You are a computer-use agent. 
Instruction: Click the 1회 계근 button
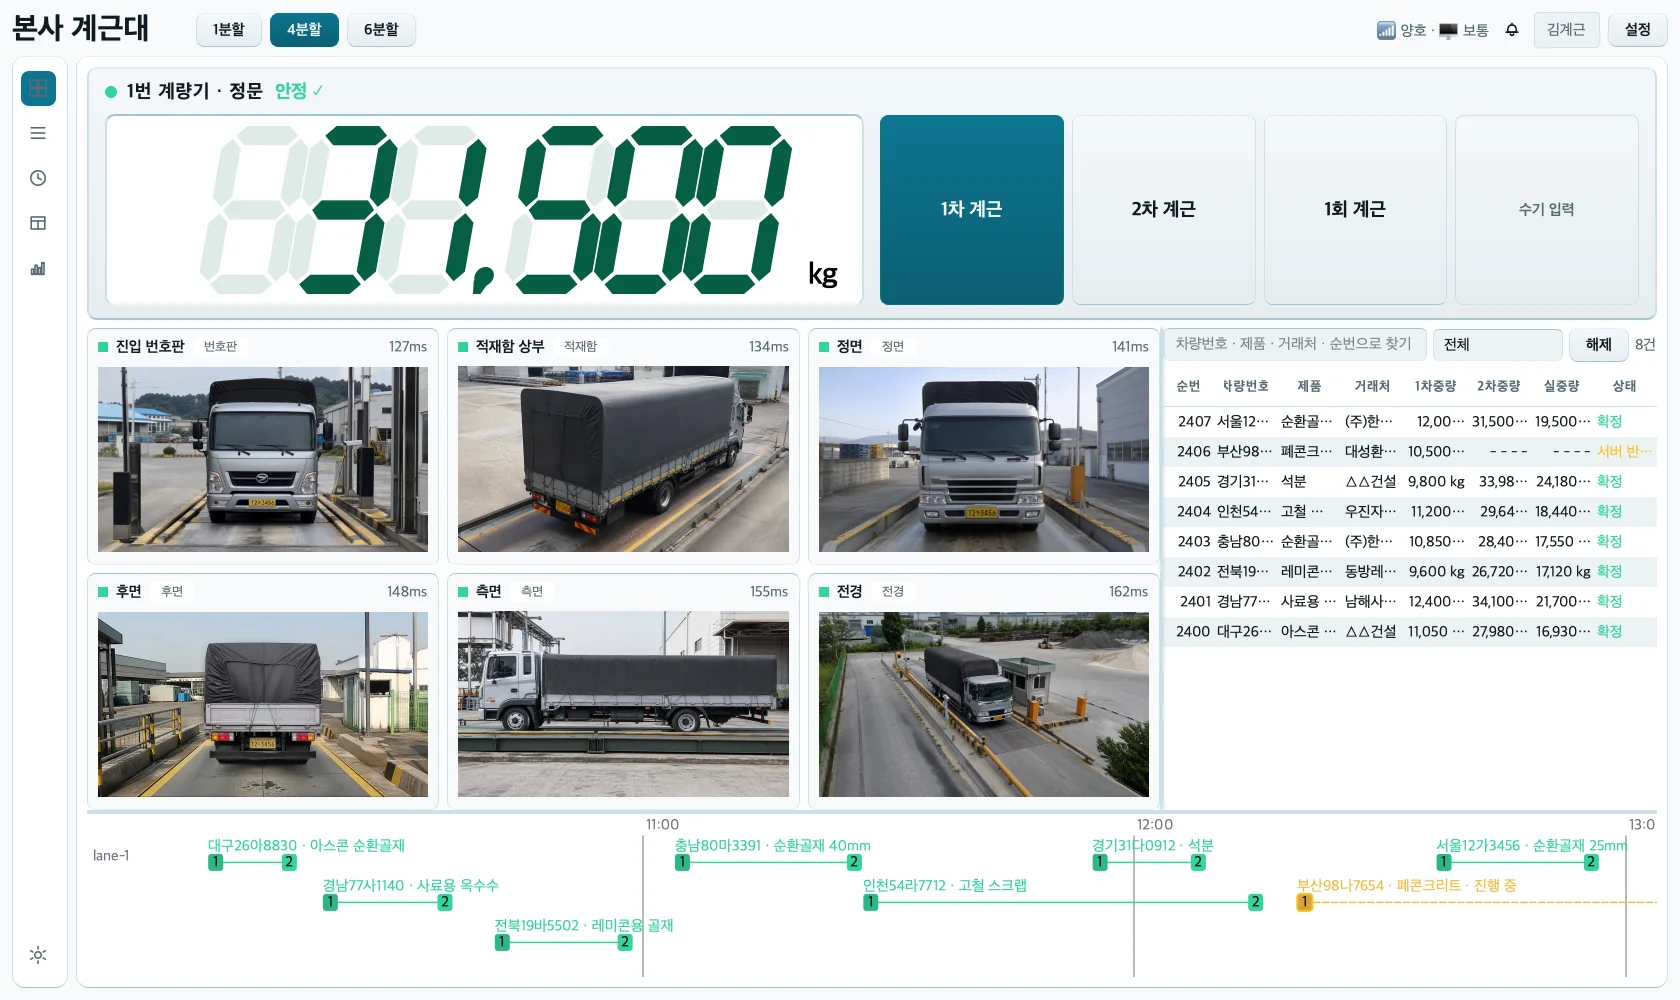point(1355,209)
